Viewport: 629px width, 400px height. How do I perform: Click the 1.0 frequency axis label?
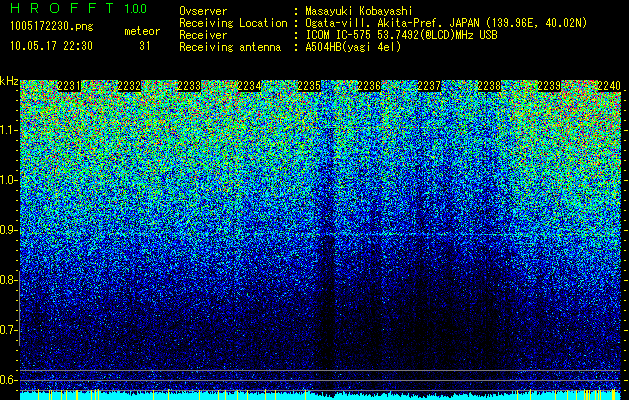[x=8, y=180]
